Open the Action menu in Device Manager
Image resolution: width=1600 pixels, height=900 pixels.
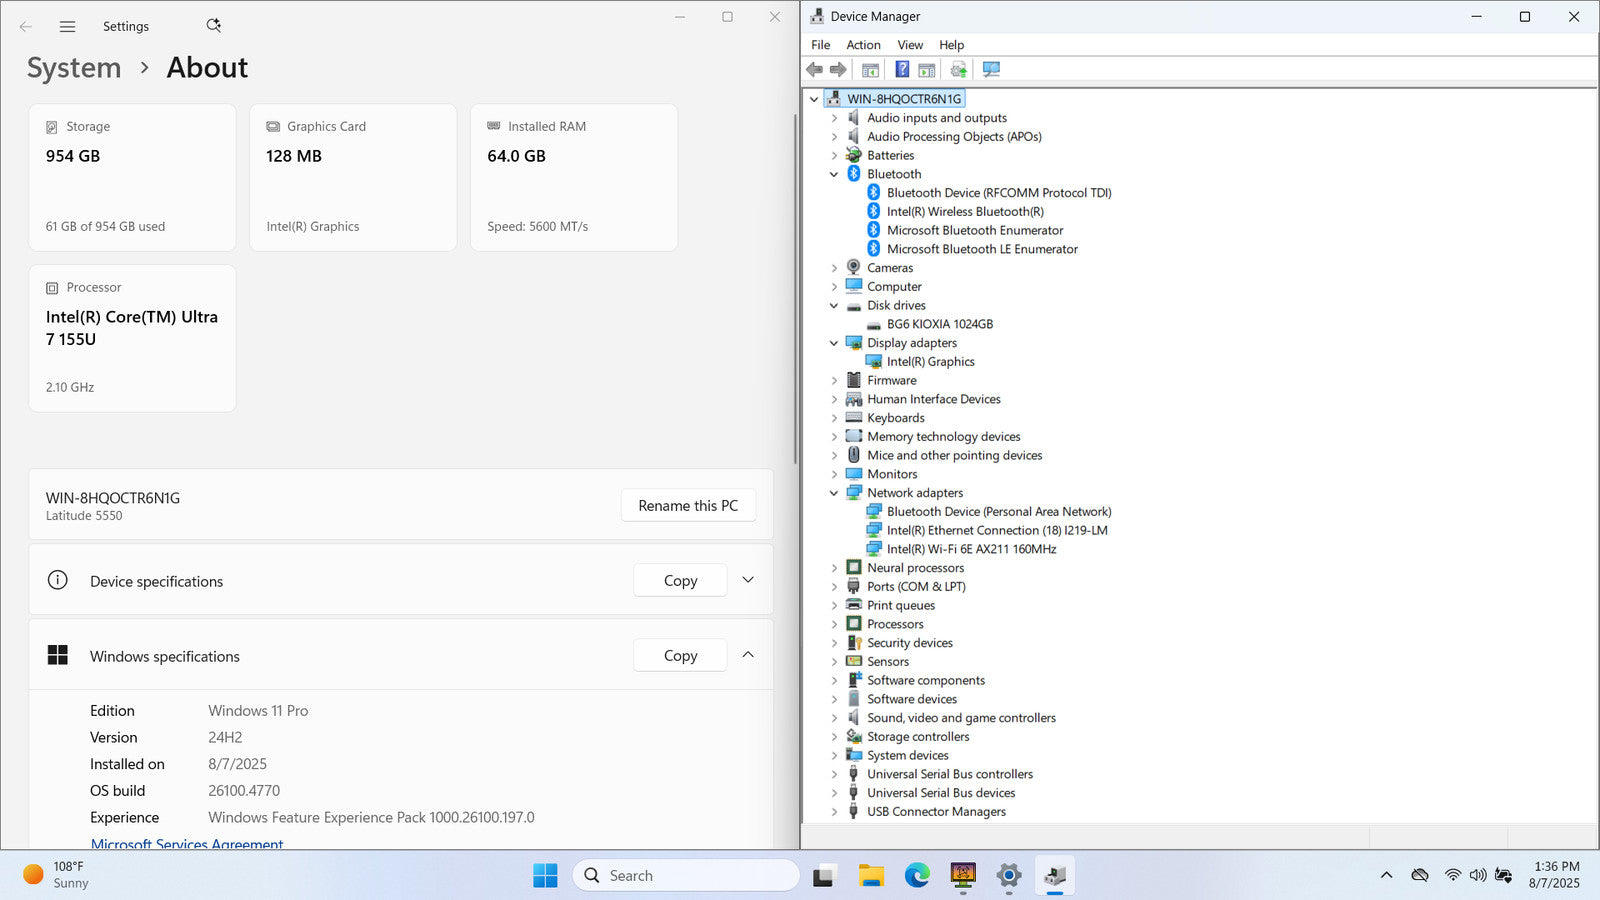863,45
